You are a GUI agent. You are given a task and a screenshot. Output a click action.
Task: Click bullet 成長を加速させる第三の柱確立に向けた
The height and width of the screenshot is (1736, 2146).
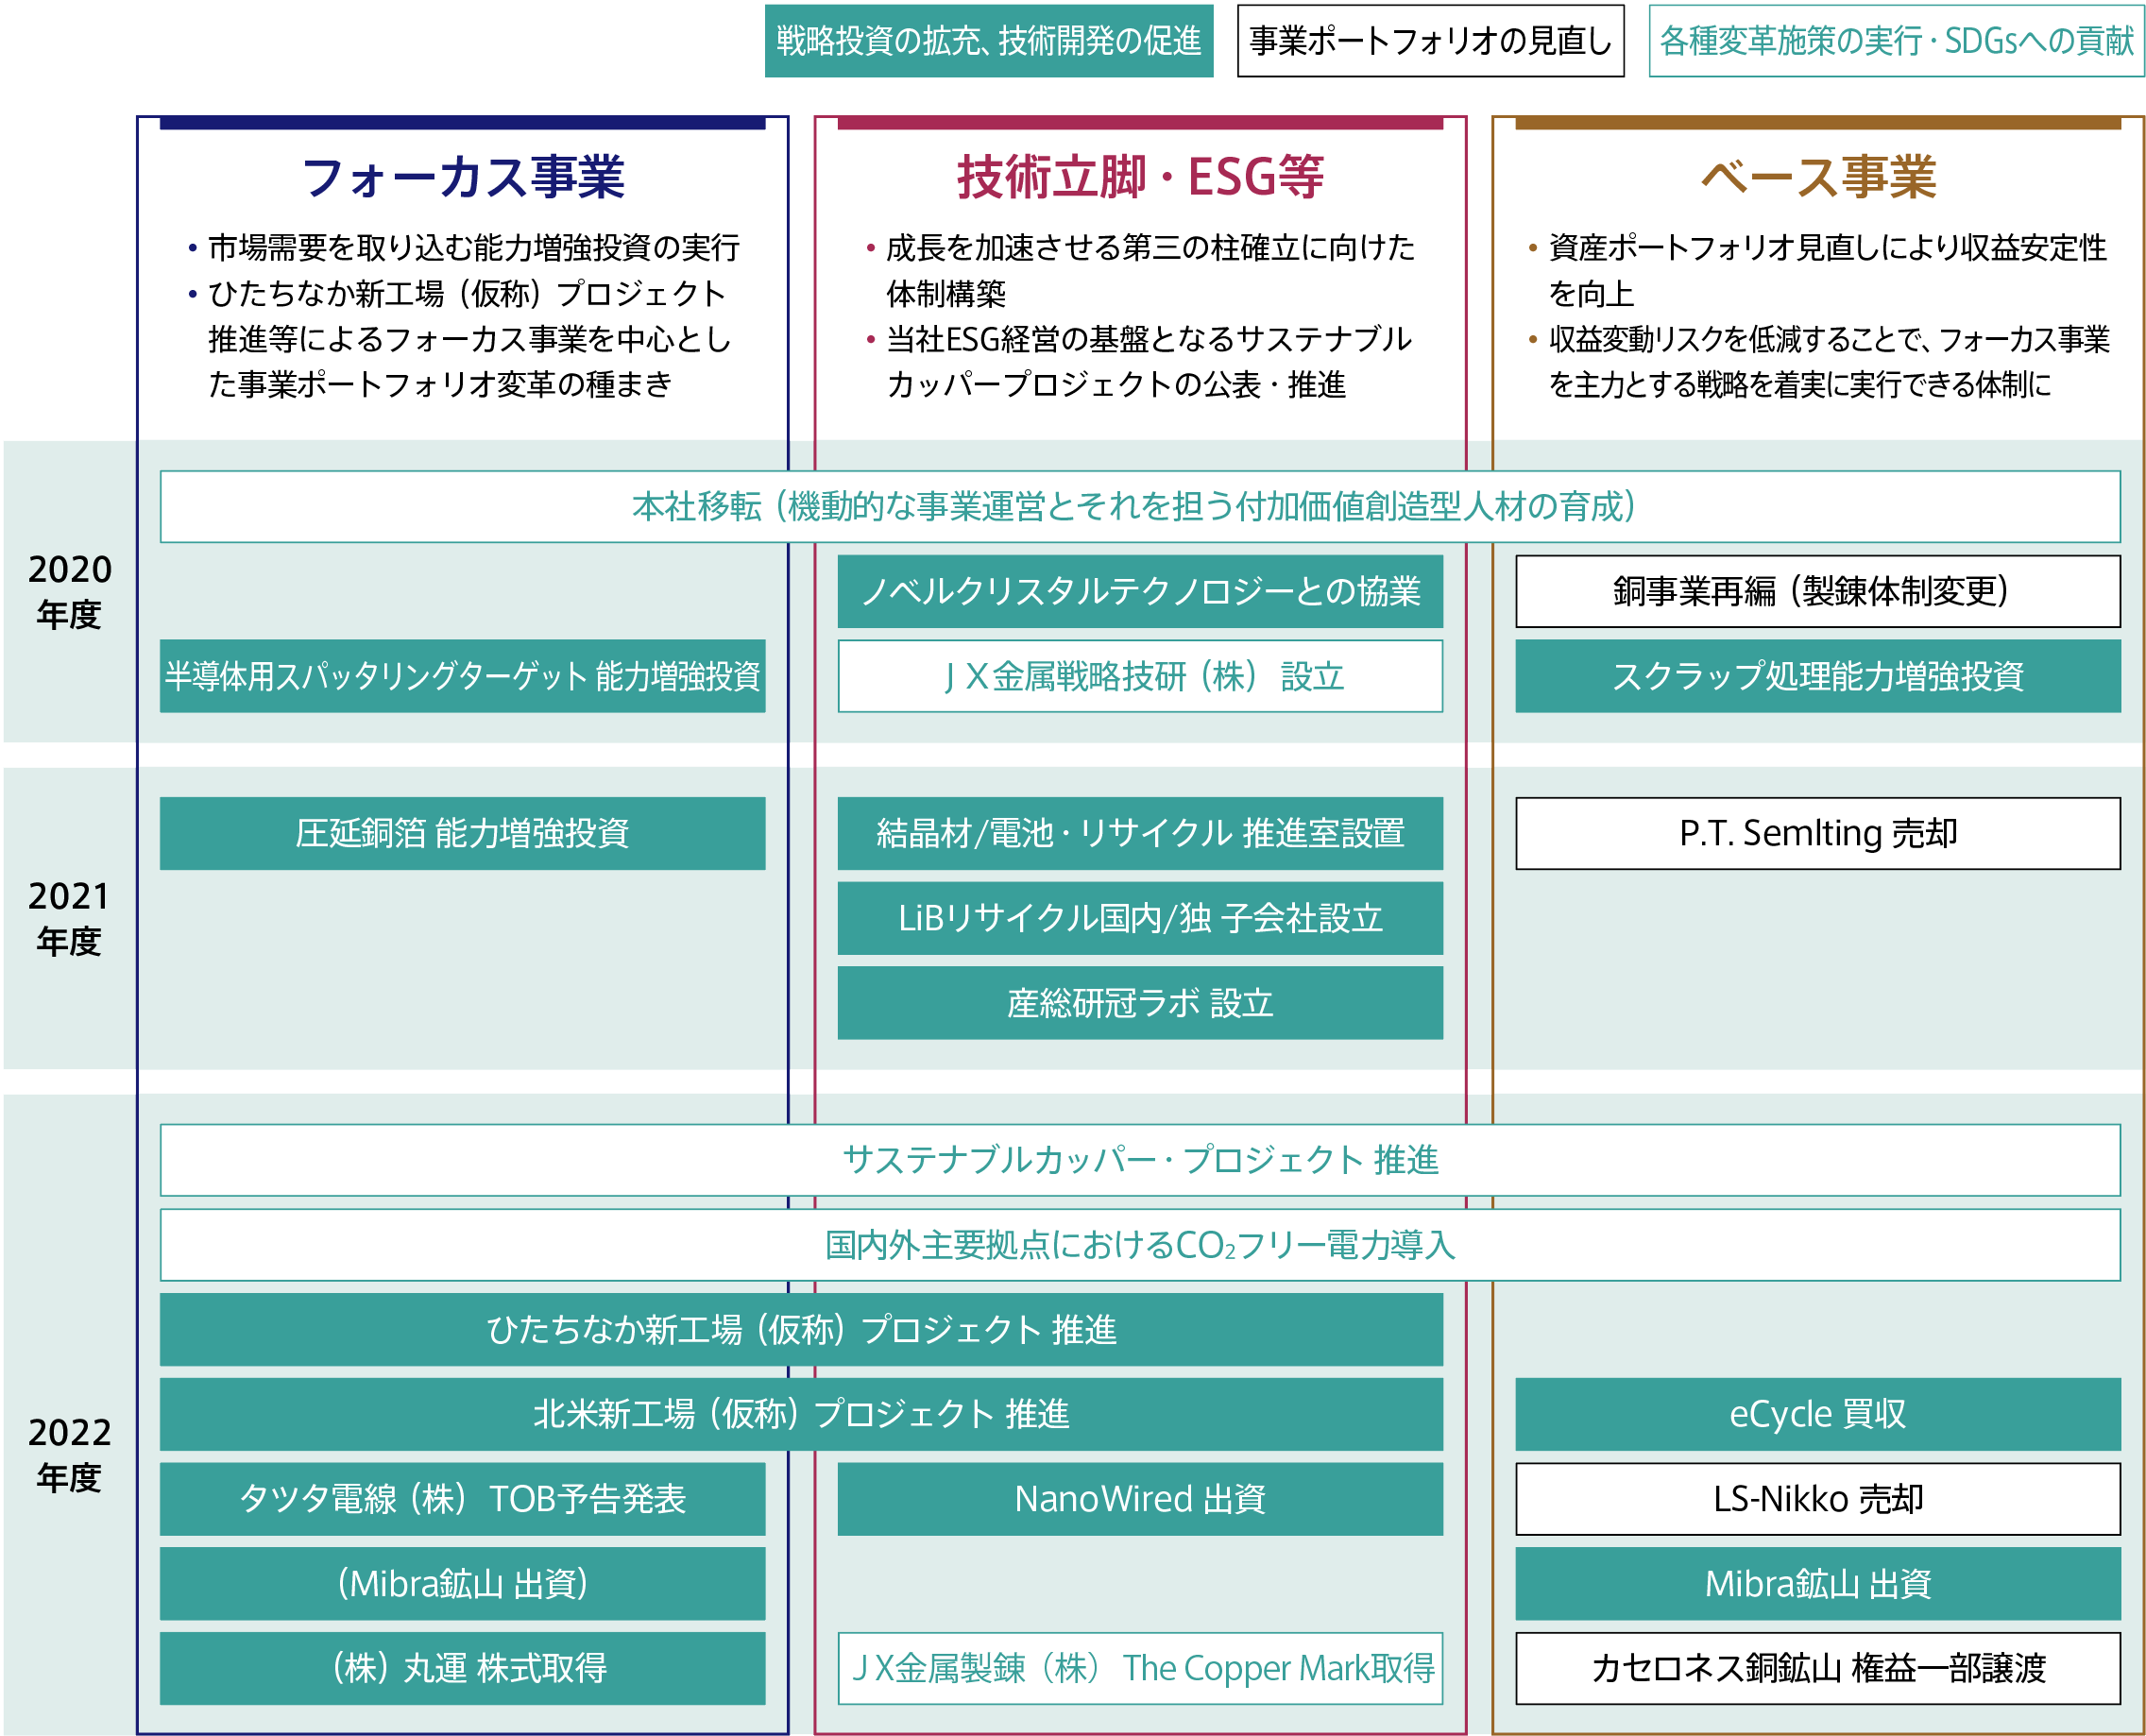point(1150,248)
